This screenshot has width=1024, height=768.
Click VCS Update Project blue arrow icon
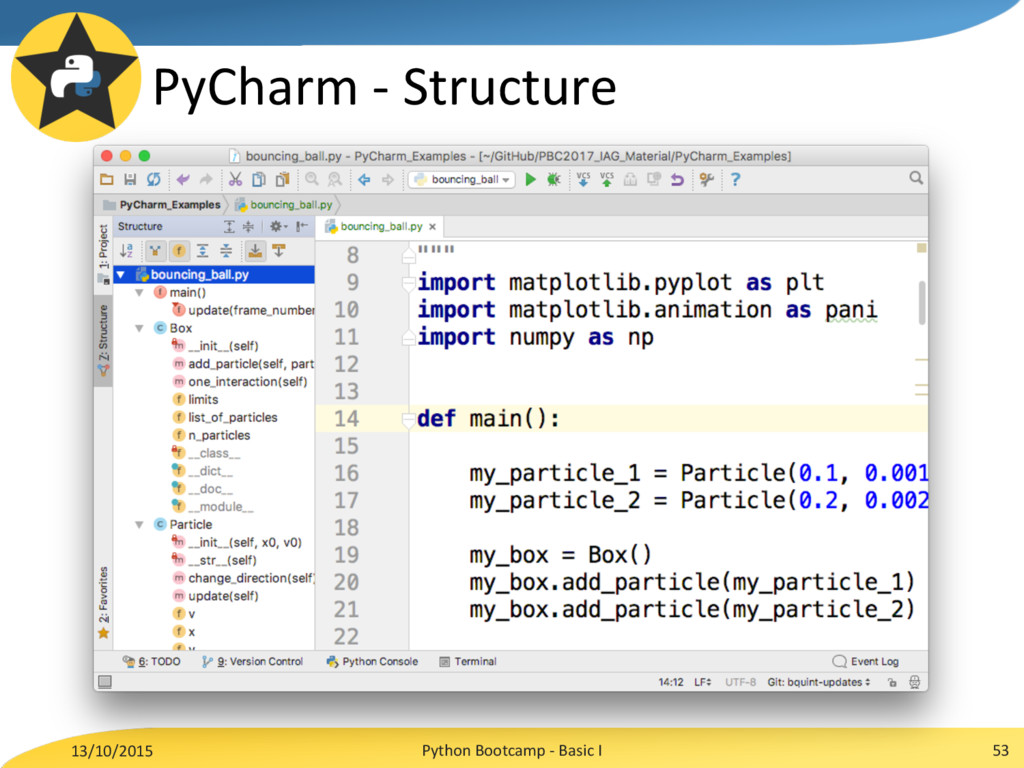[583, 180]
